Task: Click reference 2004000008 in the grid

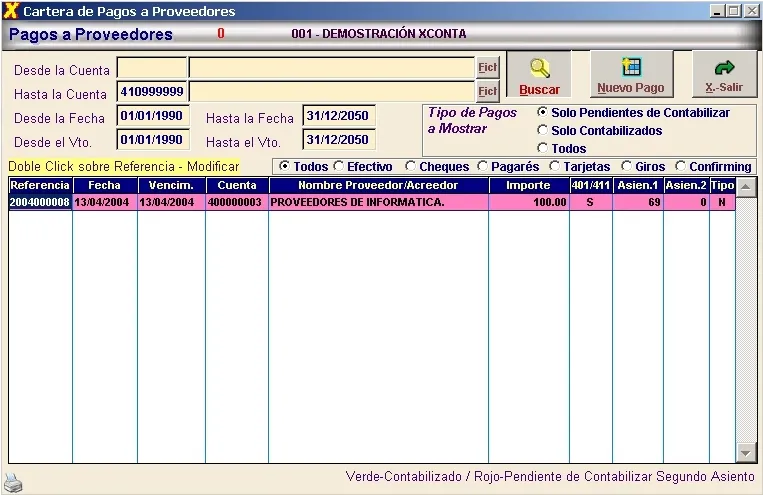Action: (40, 202)
